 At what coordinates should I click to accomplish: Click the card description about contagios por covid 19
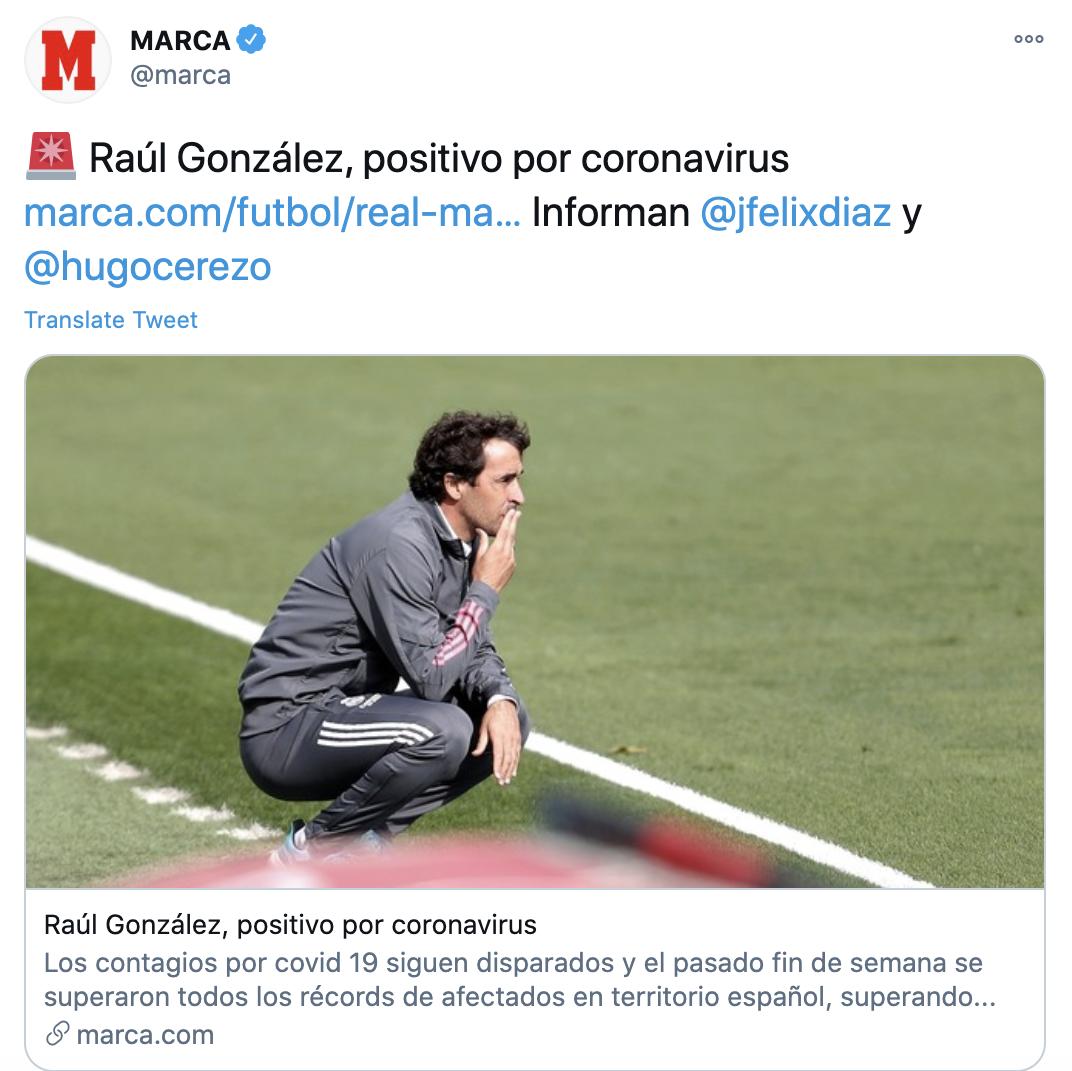[x=520, y=979]
